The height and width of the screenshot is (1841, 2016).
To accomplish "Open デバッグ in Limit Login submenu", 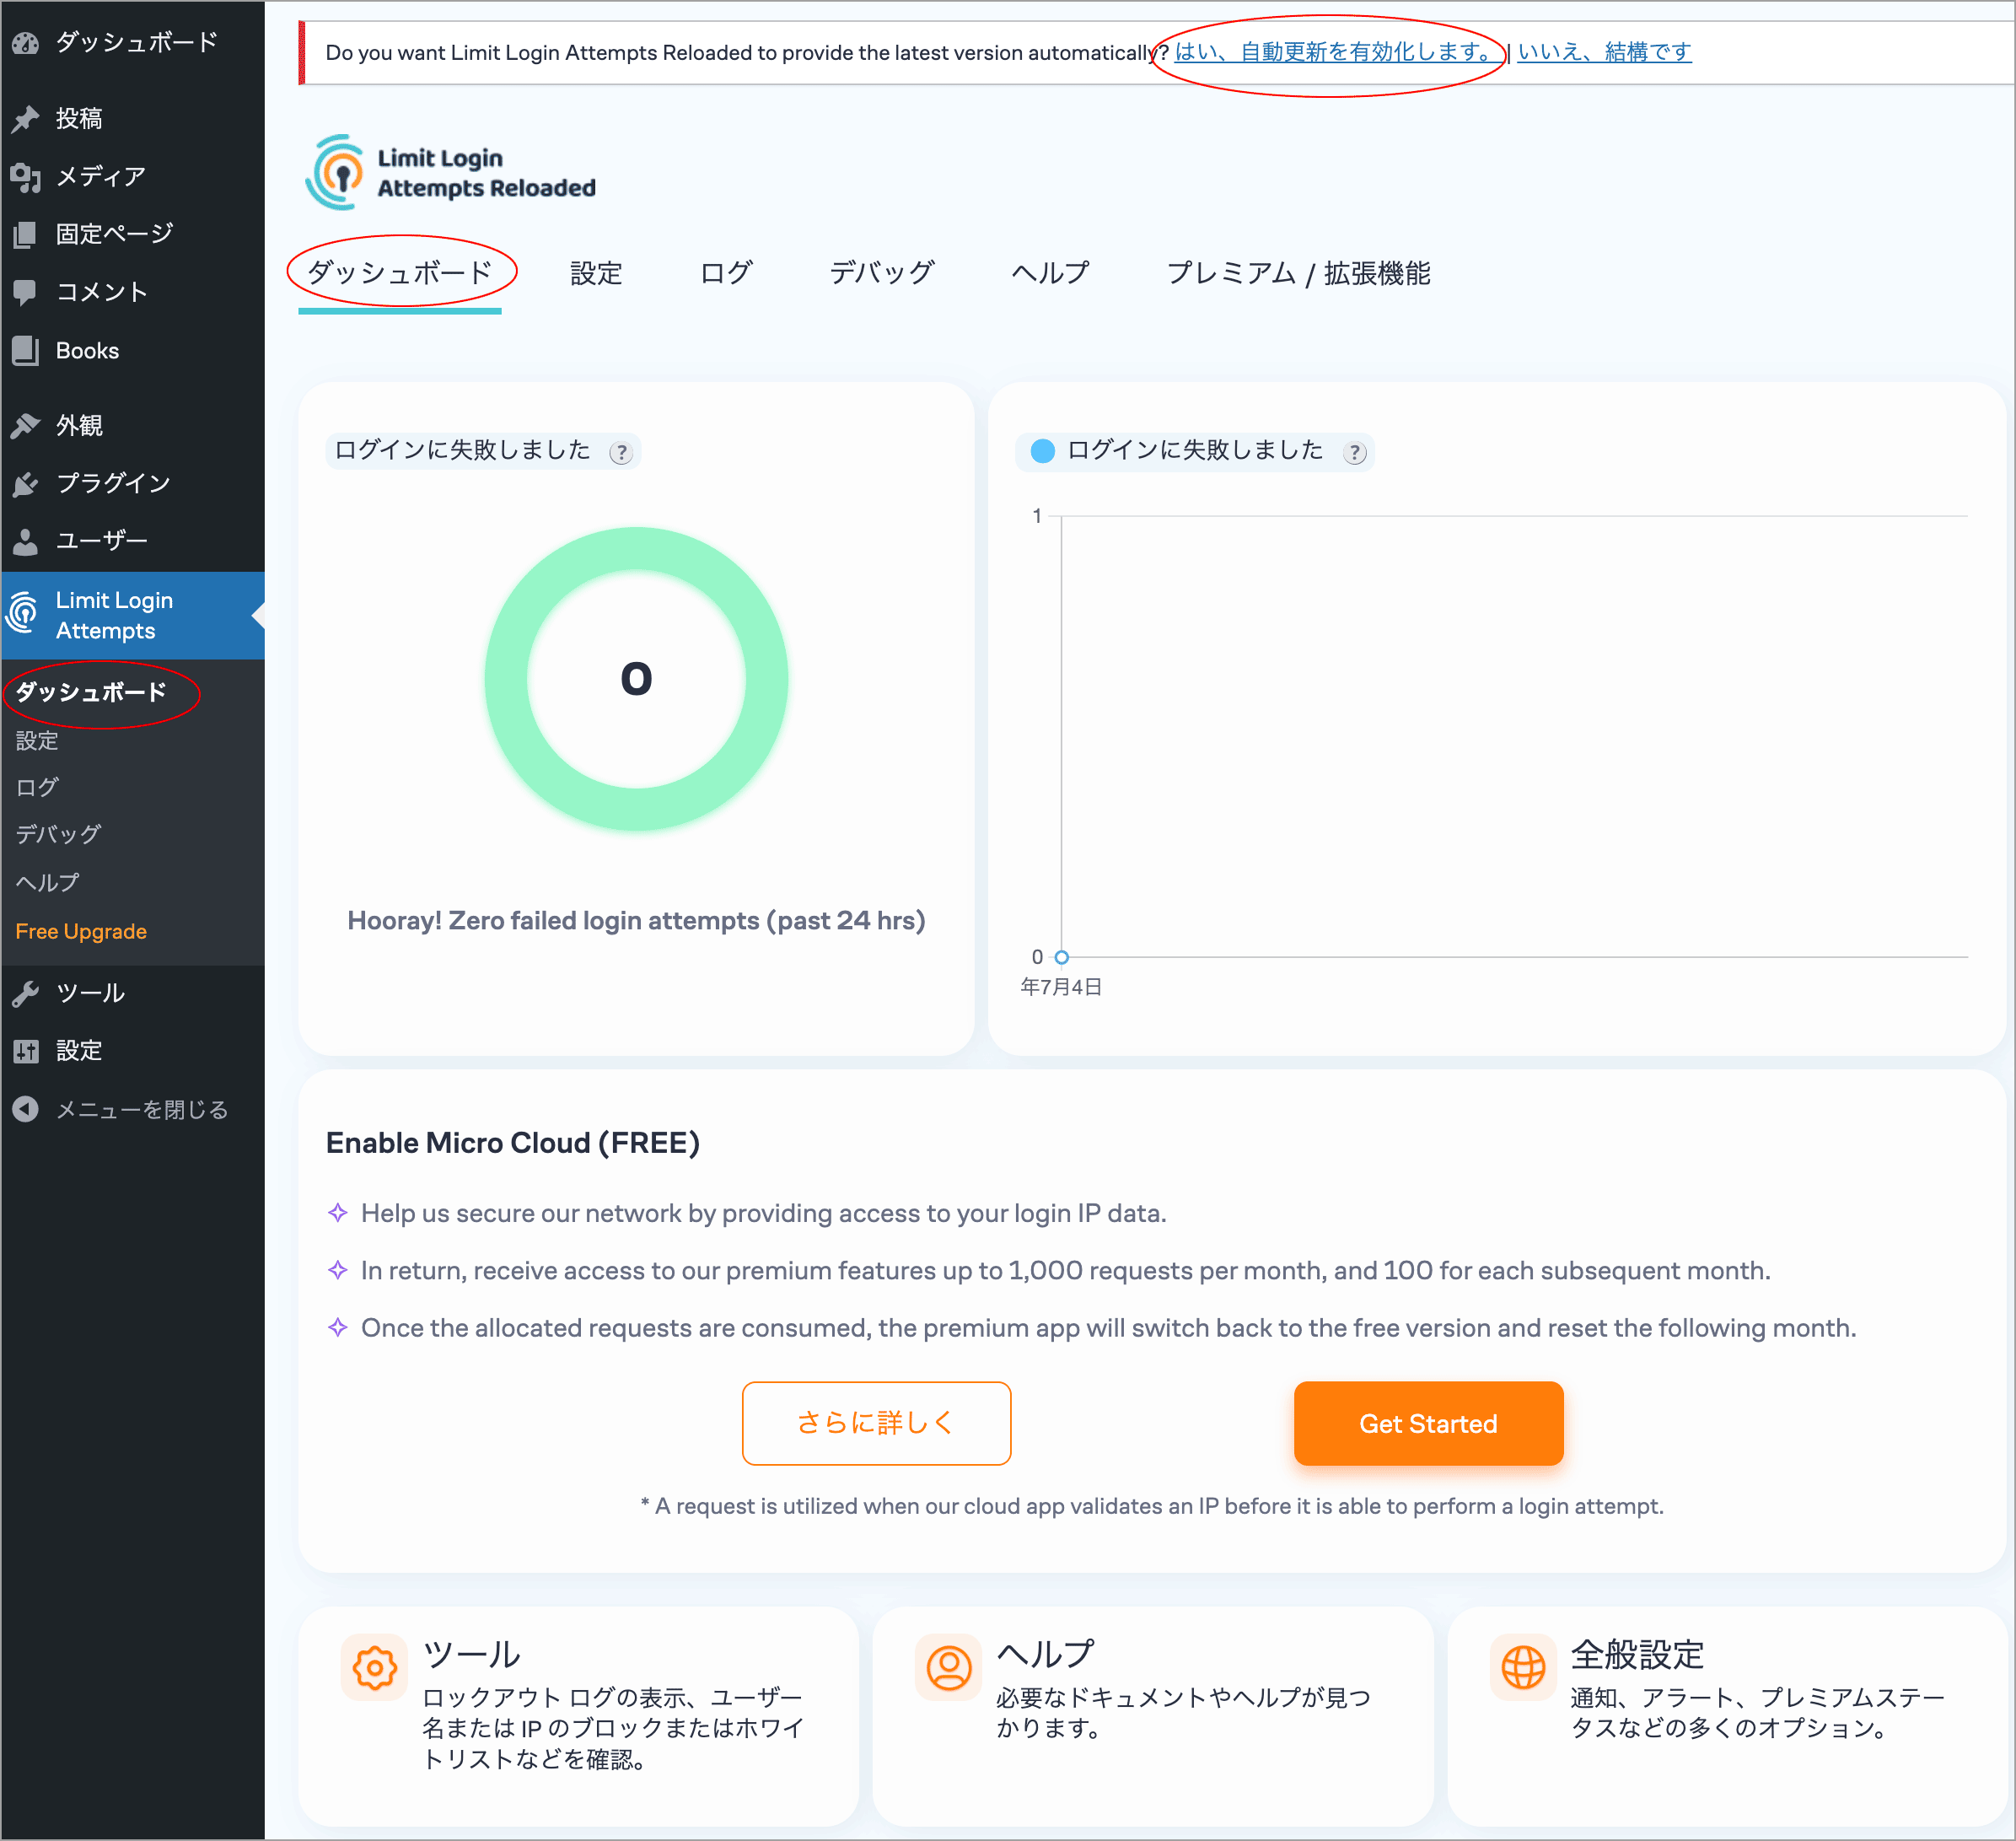I will click(58, 835).
